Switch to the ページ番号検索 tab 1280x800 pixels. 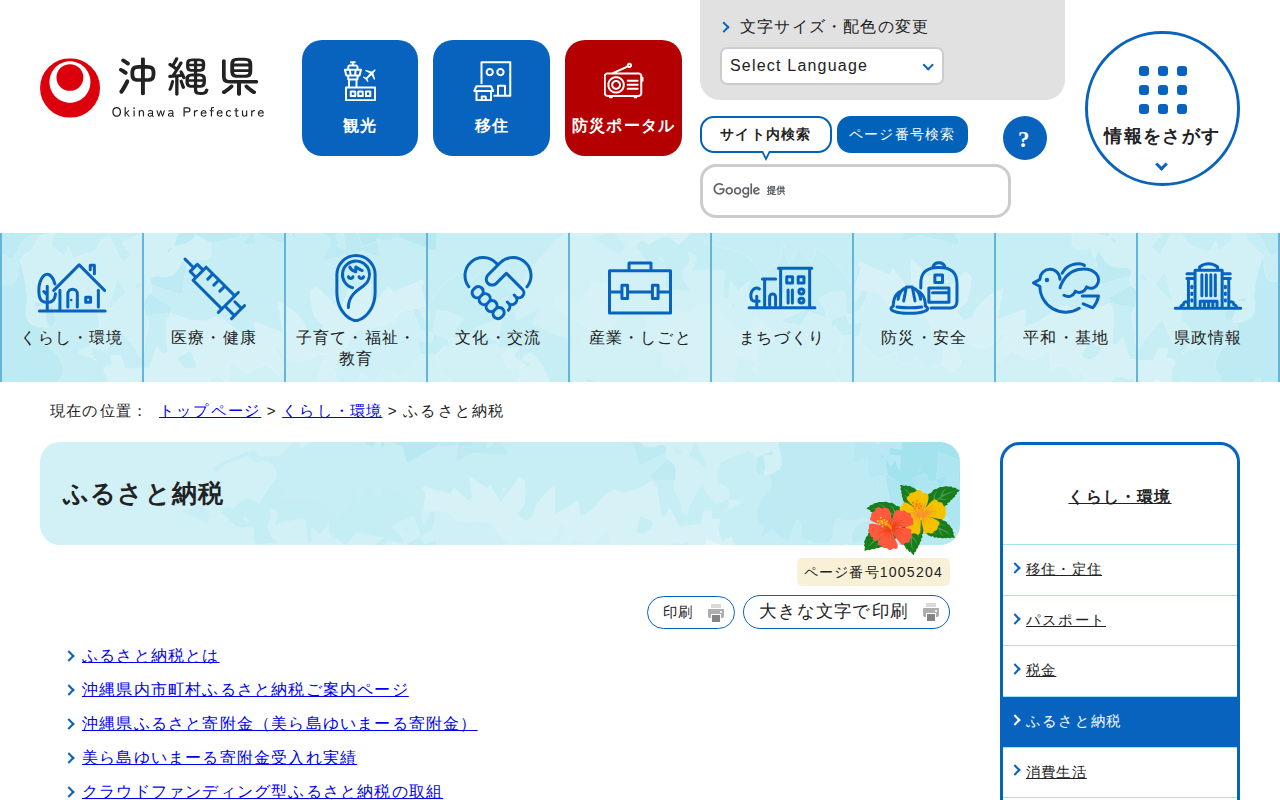(902, 135)
